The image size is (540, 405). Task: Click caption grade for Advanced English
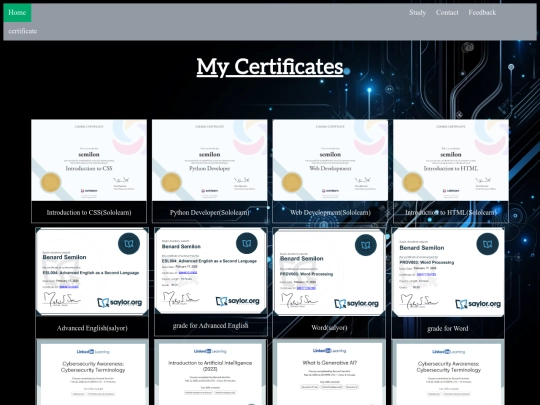210,325
